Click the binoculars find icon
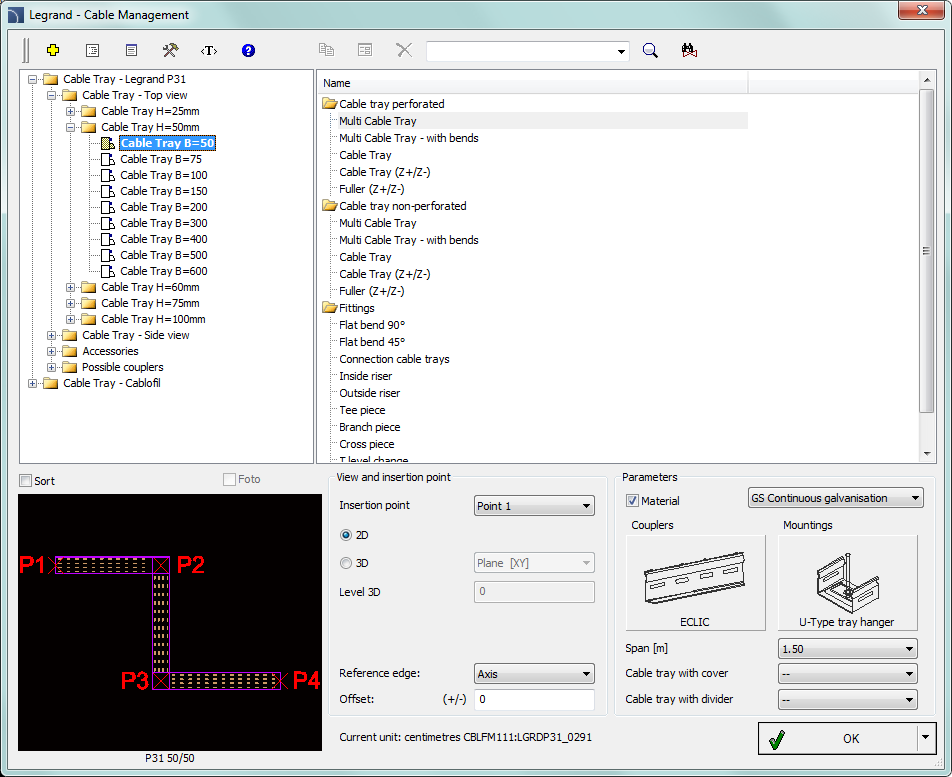 688,51
